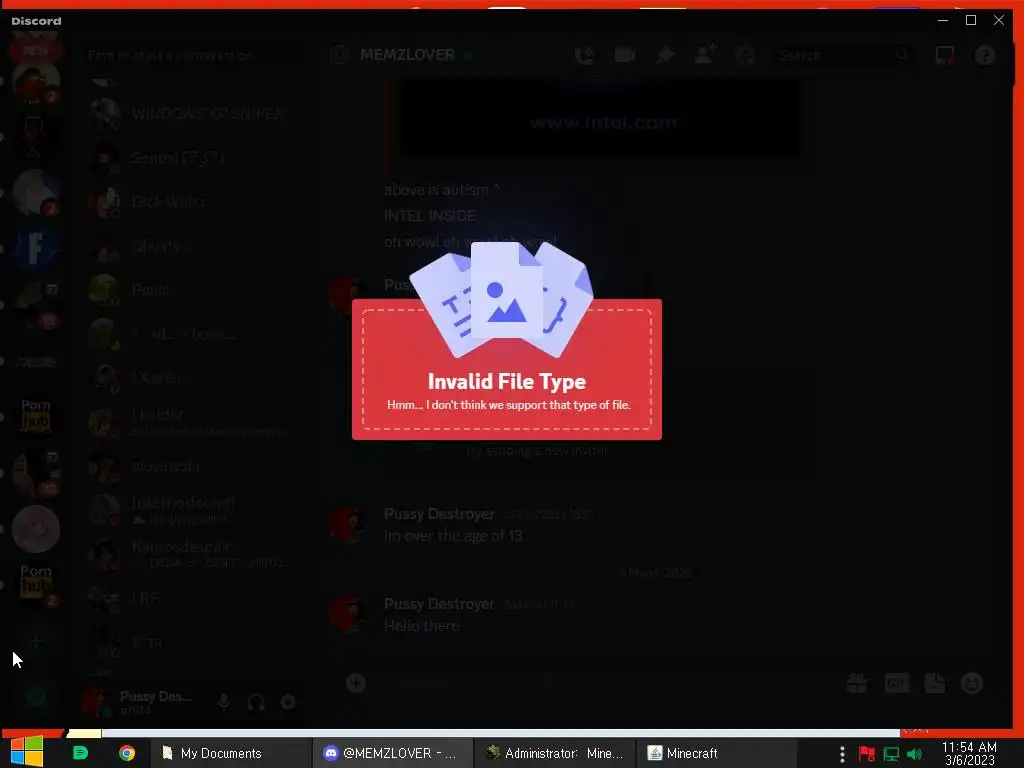This screenshot has width=1024, height=768.
Task: Switch to My Documents taskbar window
Action: (x=229, y=753)
